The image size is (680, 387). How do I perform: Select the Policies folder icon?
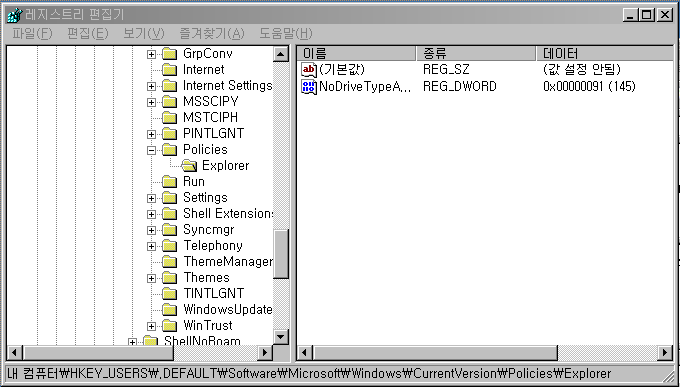(x=170, y=150)
